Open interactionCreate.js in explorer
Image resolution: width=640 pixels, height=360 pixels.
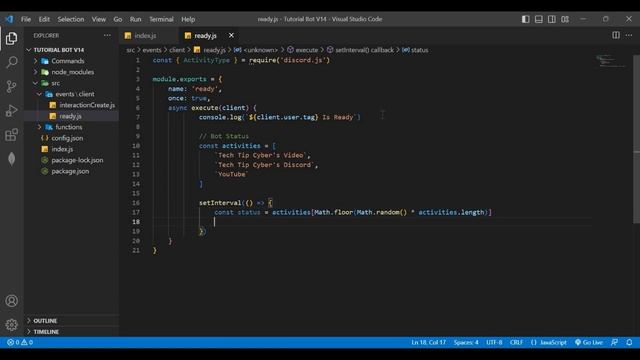click(x=71, y=105)
